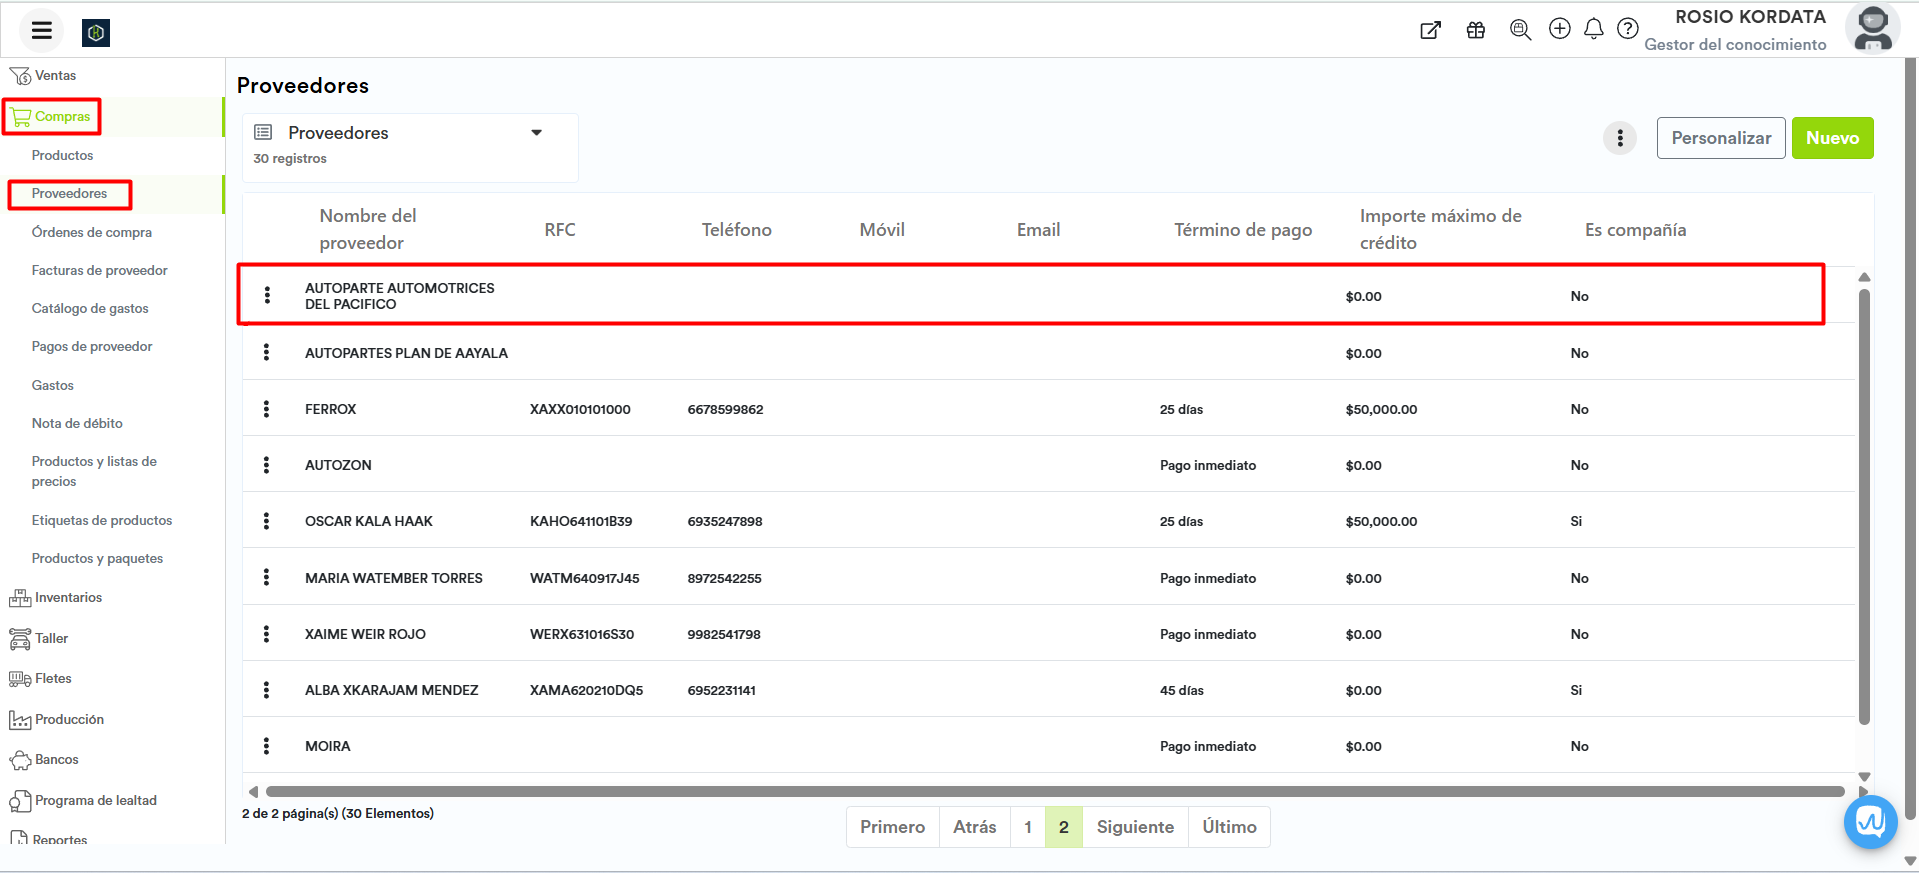Click the Personalizar button
Viewport: 1919px width, 873px height.
point(1720,138)
